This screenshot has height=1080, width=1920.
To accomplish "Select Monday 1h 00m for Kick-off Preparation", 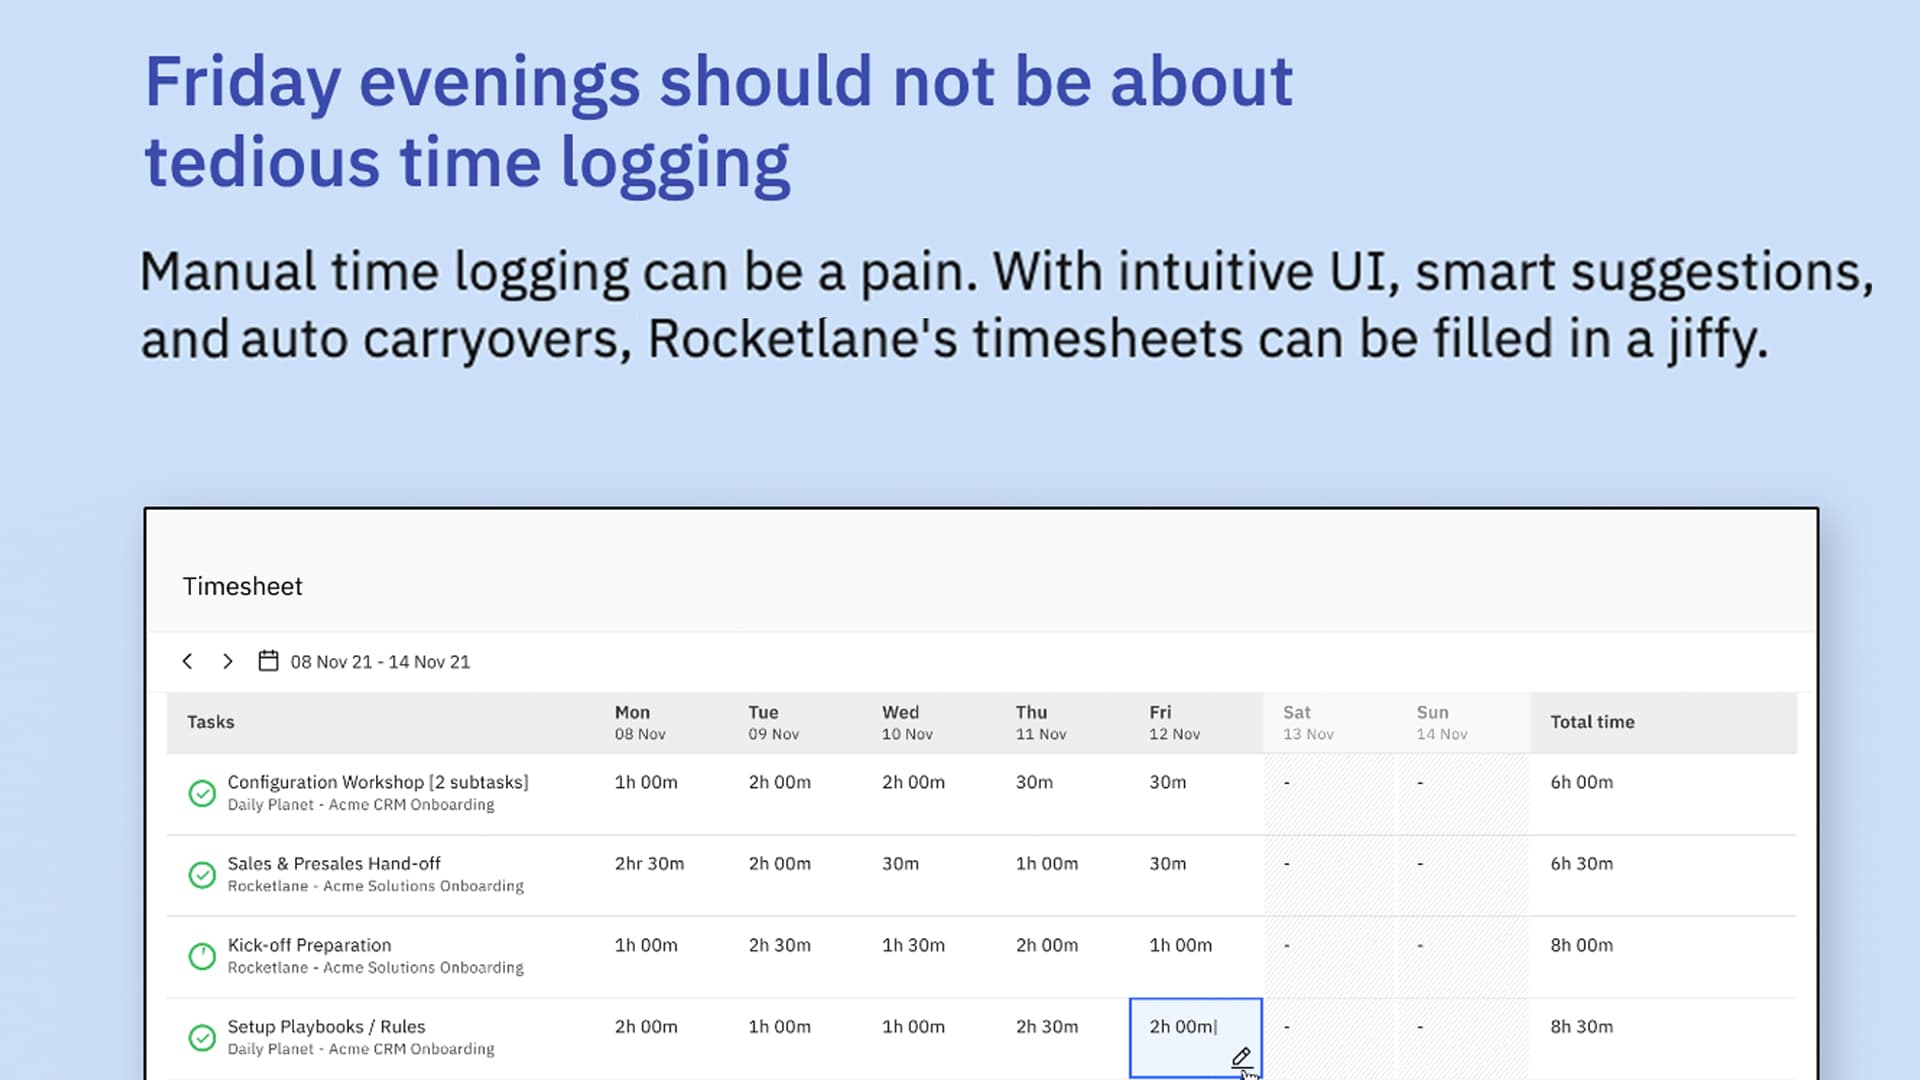I will coord(646,945).
